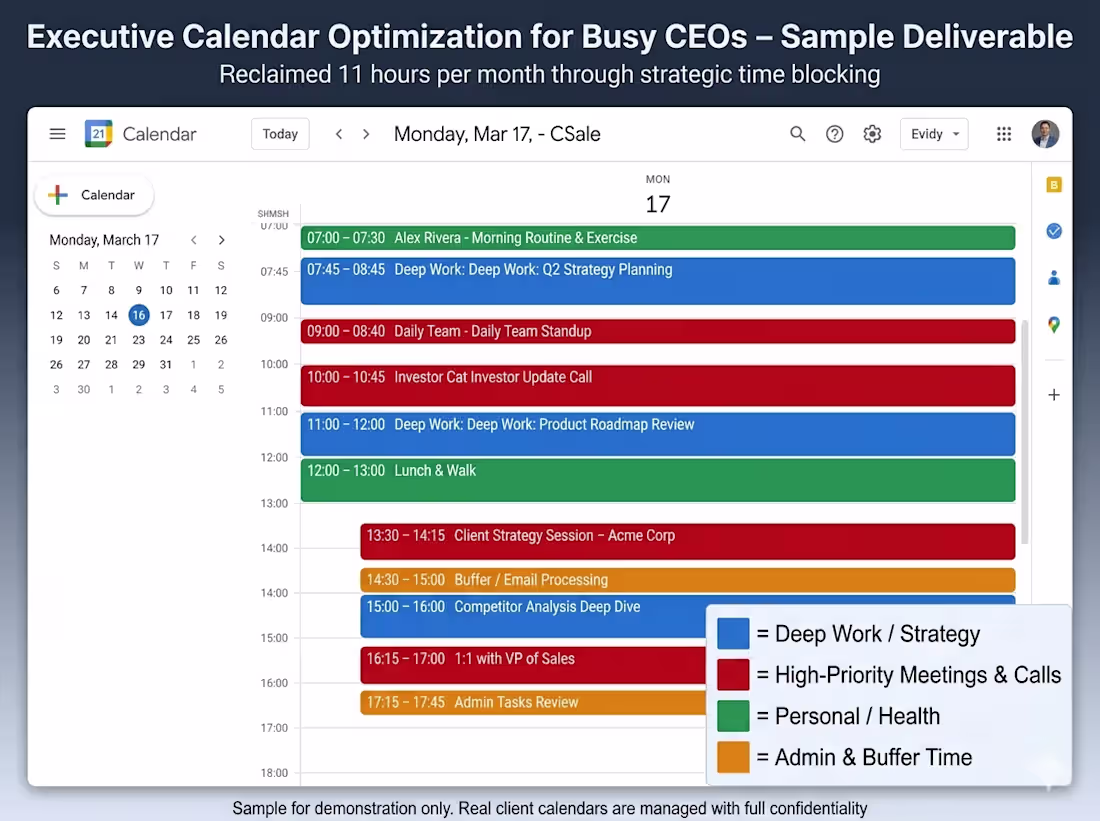The height and width of the screenshot is (821, 1100).
Task: Select March 20 in the mini calendar
Action: (84, 339)
